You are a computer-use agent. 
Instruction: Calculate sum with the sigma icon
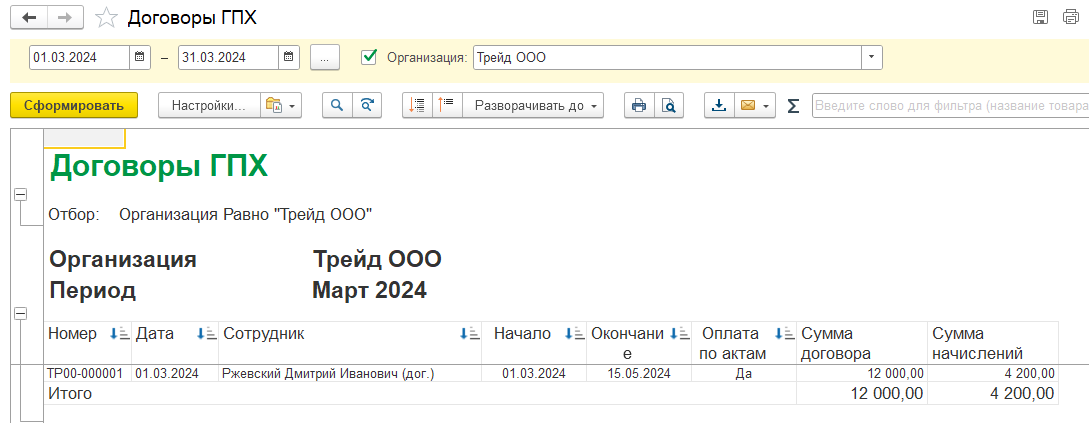pyautogui.click(x=793, y=106)
